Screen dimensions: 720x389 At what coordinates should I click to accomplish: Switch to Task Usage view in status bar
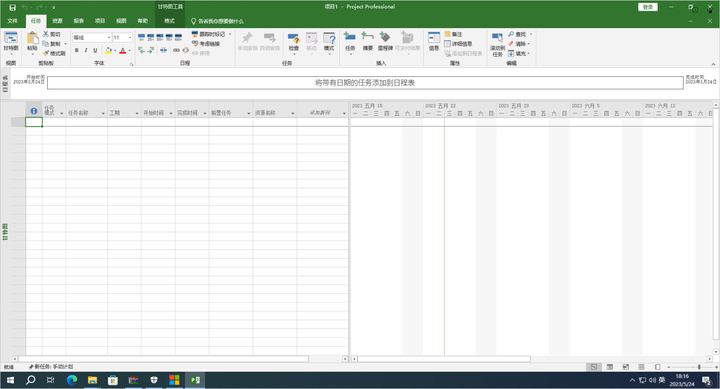610,366
